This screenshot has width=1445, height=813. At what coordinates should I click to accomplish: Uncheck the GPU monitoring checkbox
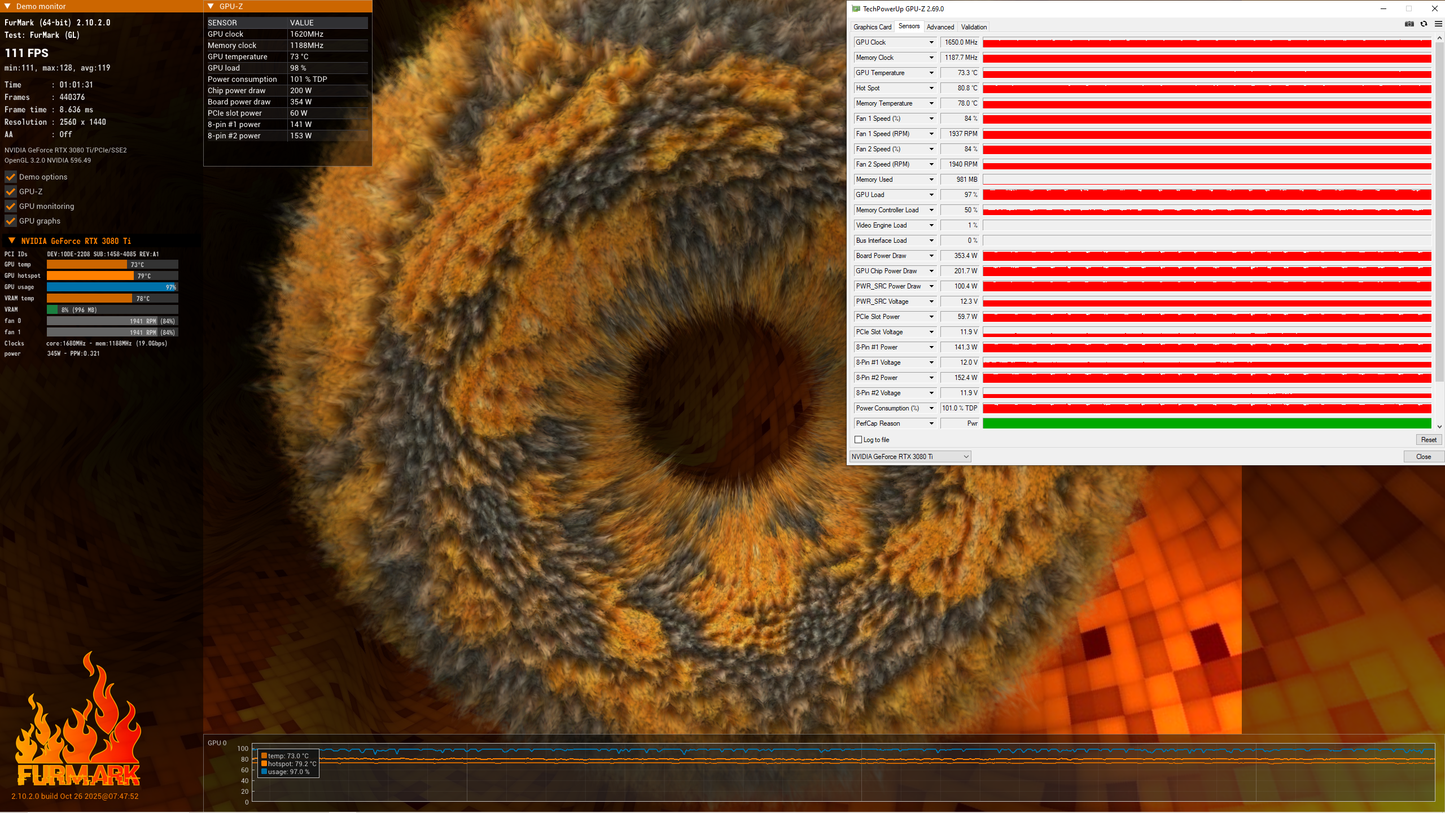(11, 206)
